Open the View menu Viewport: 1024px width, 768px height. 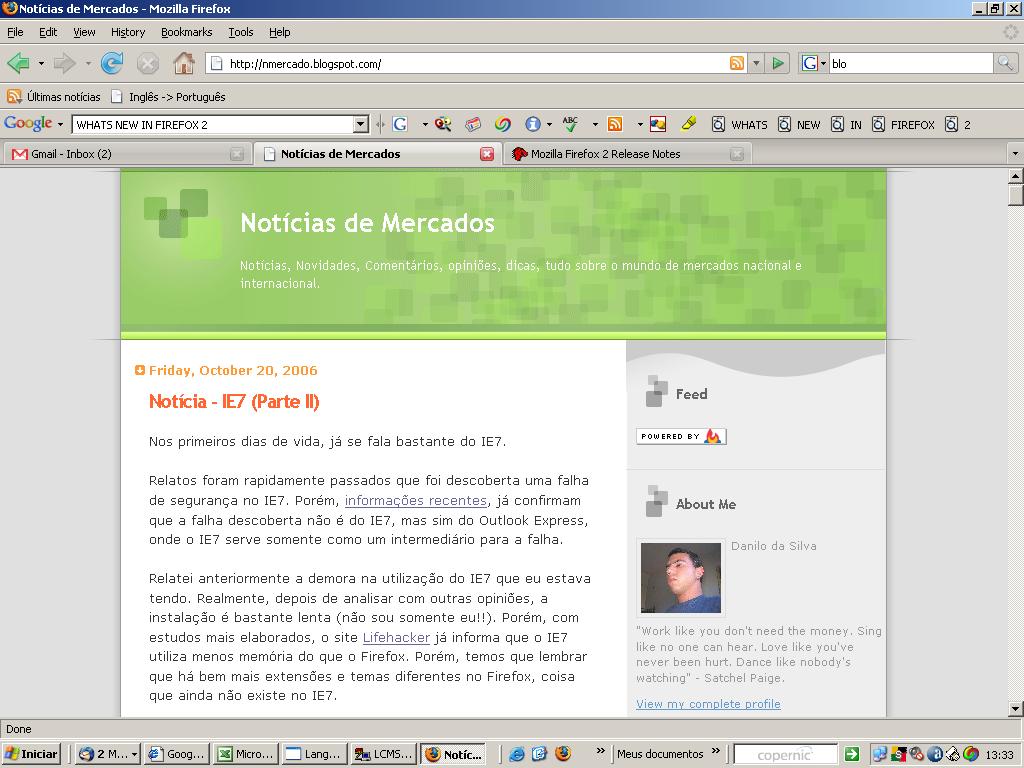(84, 32)
